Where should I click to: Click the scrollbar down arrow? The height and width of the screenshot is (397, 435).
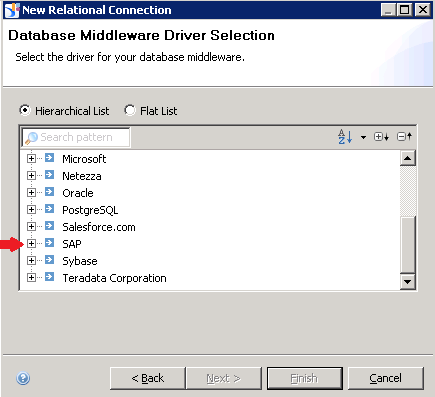tap(407, 282)
